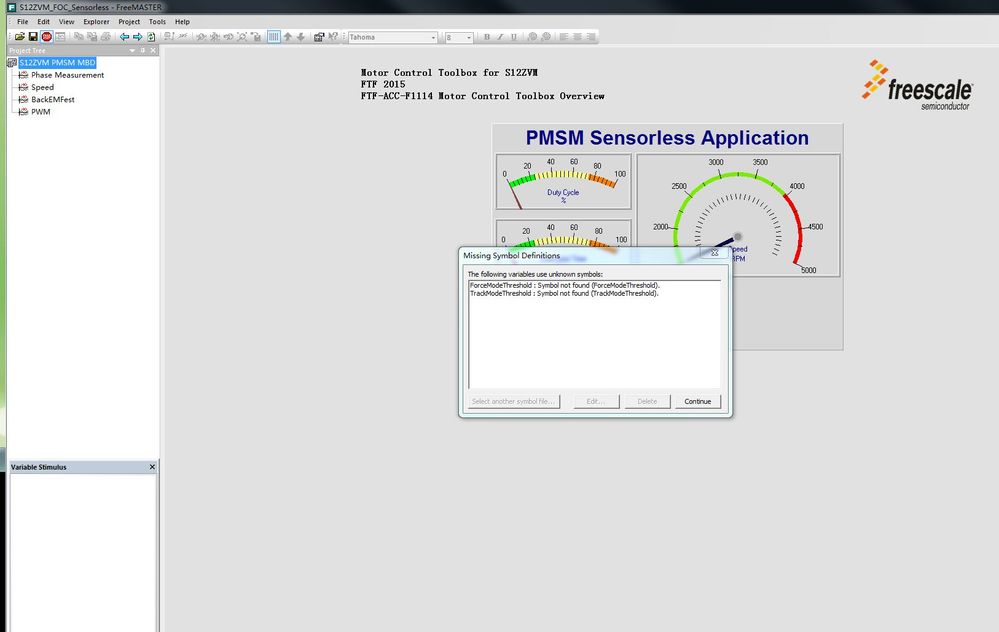This screenshot has height=632, width=999.
Task: Open the Help menu
Action: pos(182,22)
